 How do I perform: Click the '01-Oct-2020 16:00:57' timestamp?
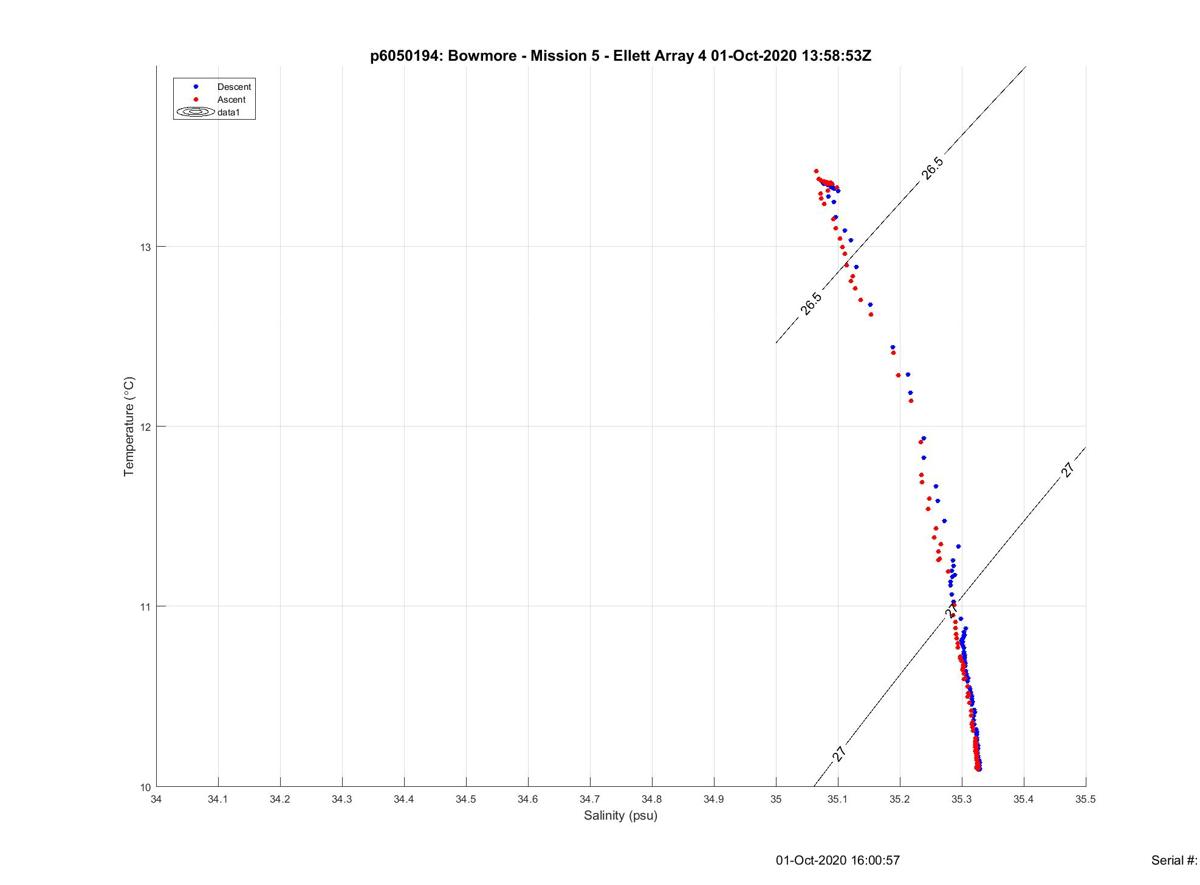click(x=838, y=860)
